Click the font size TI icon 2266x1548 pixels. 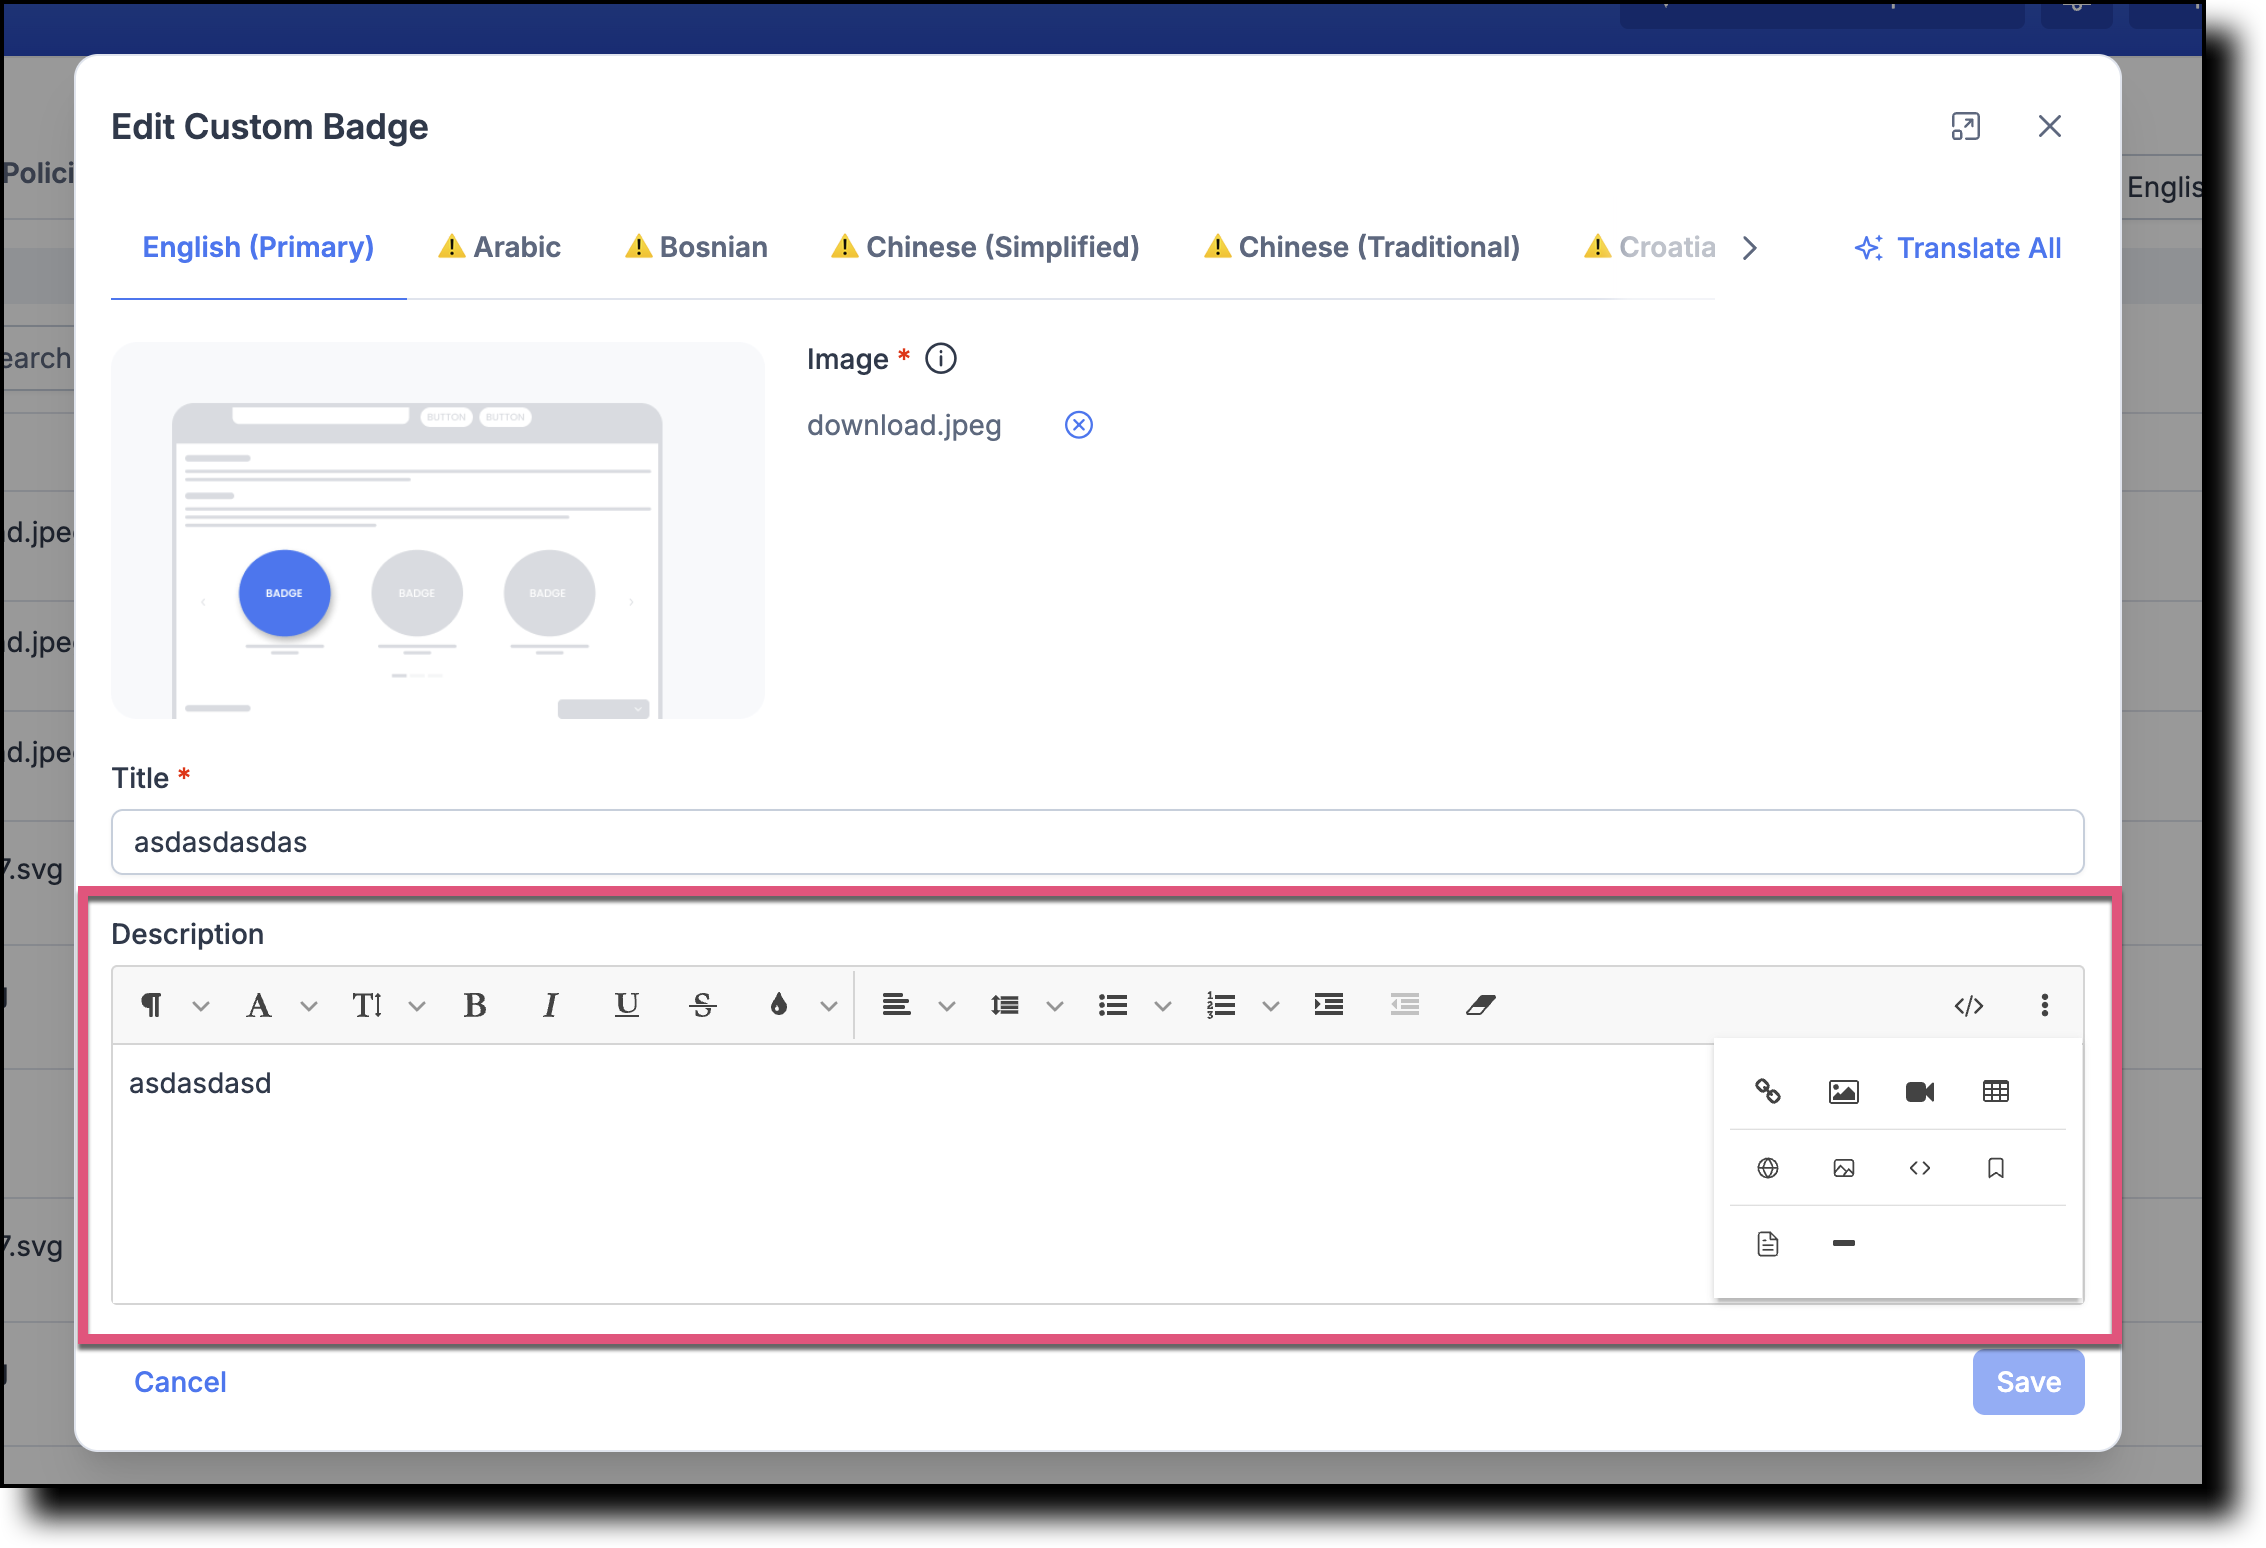tap(367, 1005)
